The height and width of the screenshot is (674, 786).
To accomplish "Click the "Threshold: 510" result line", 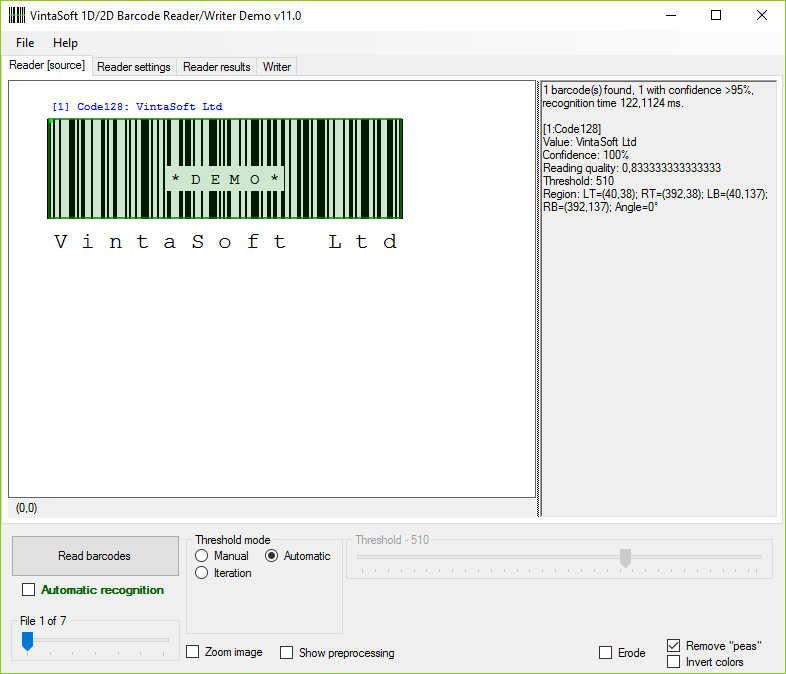I will 578,181.
